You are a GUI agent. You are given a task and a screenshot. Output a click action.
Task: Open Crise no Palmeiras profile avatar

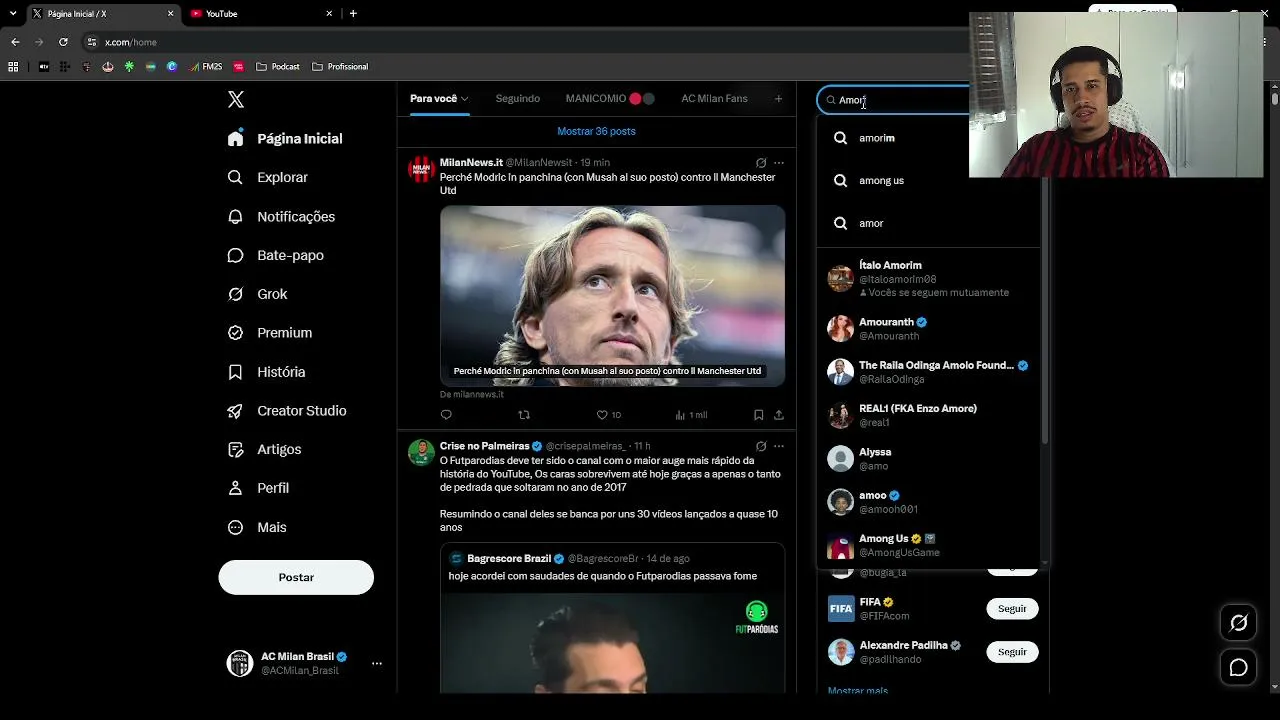click(x=421, y=452)
